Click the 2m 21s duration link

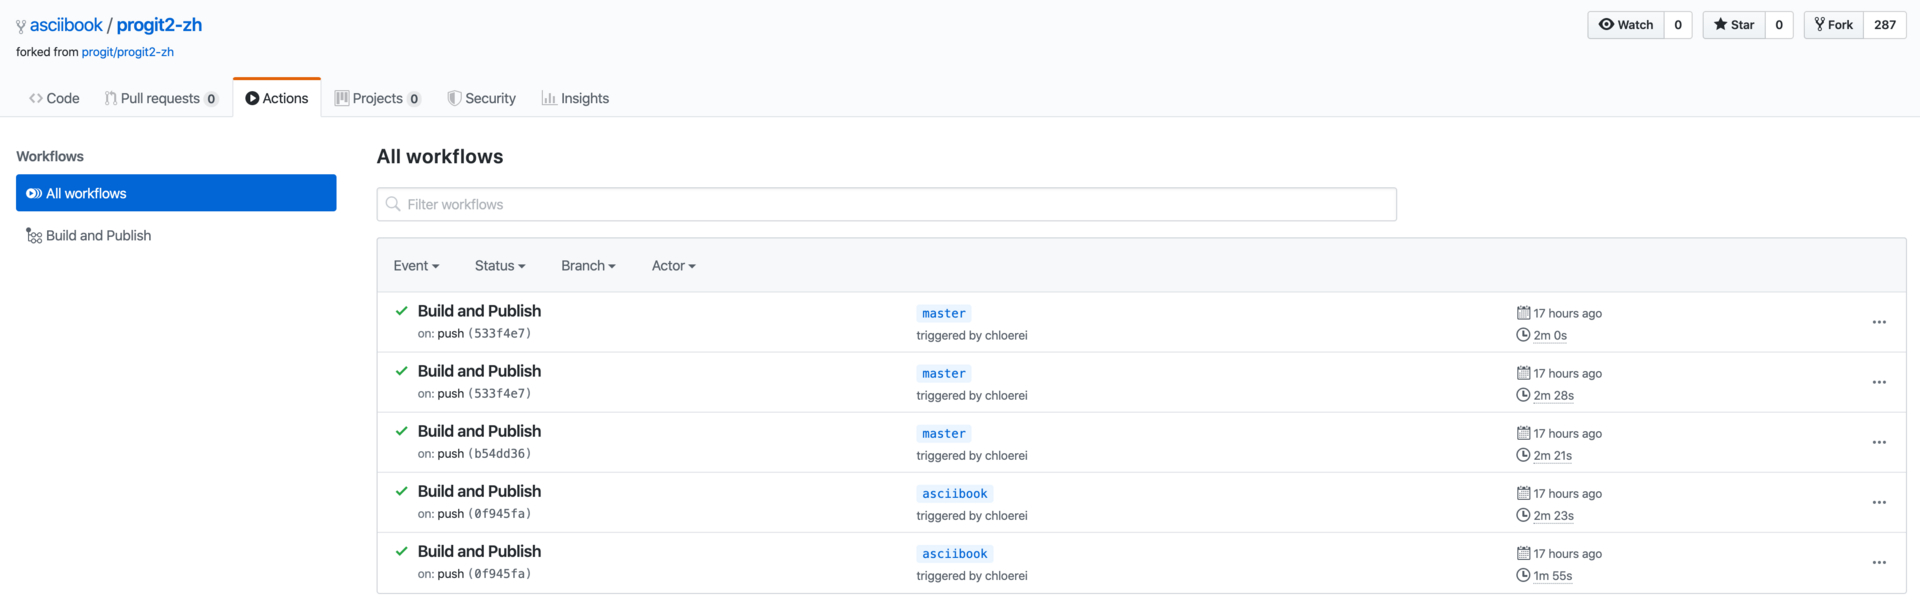tap(1553, 456)
